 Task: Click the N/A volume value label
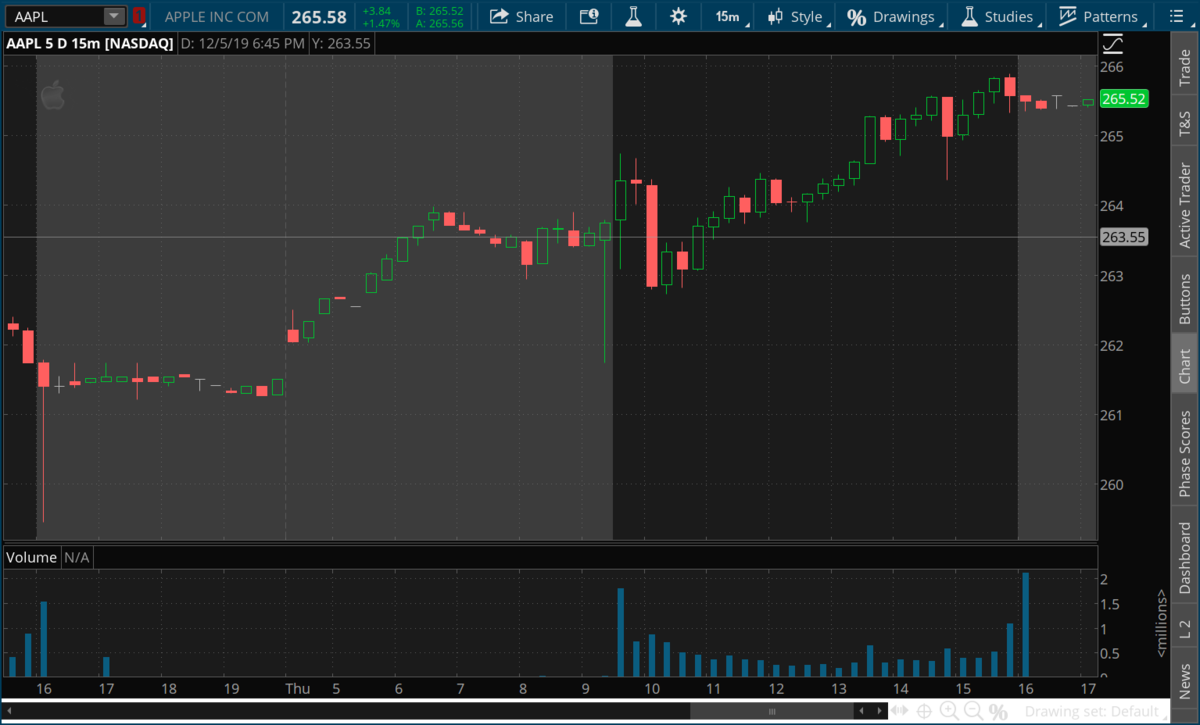tap(77, 557)
